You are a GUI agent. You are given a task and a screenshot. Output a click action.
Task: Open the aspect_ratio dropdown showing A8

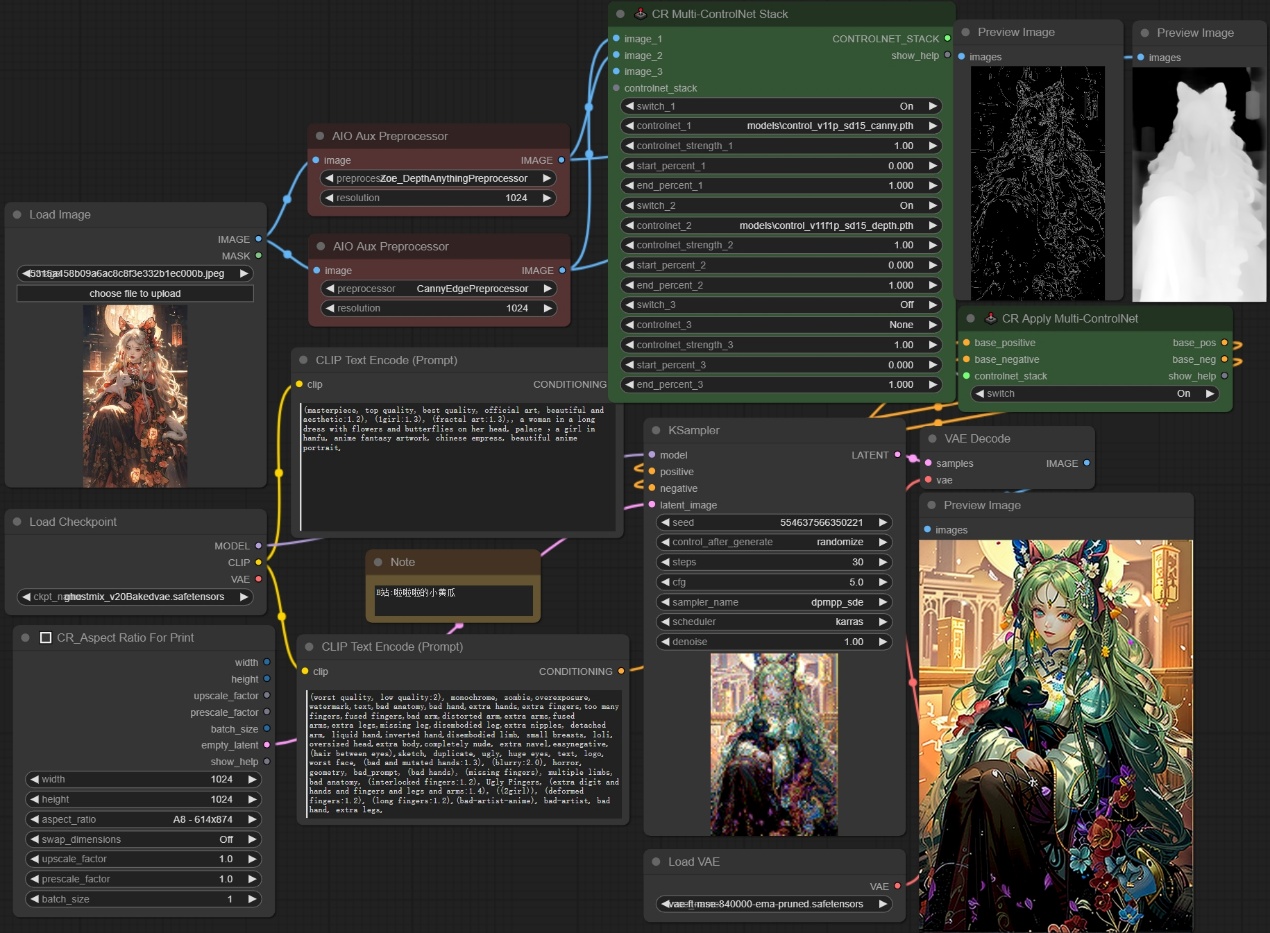click(x=143, y=820)
